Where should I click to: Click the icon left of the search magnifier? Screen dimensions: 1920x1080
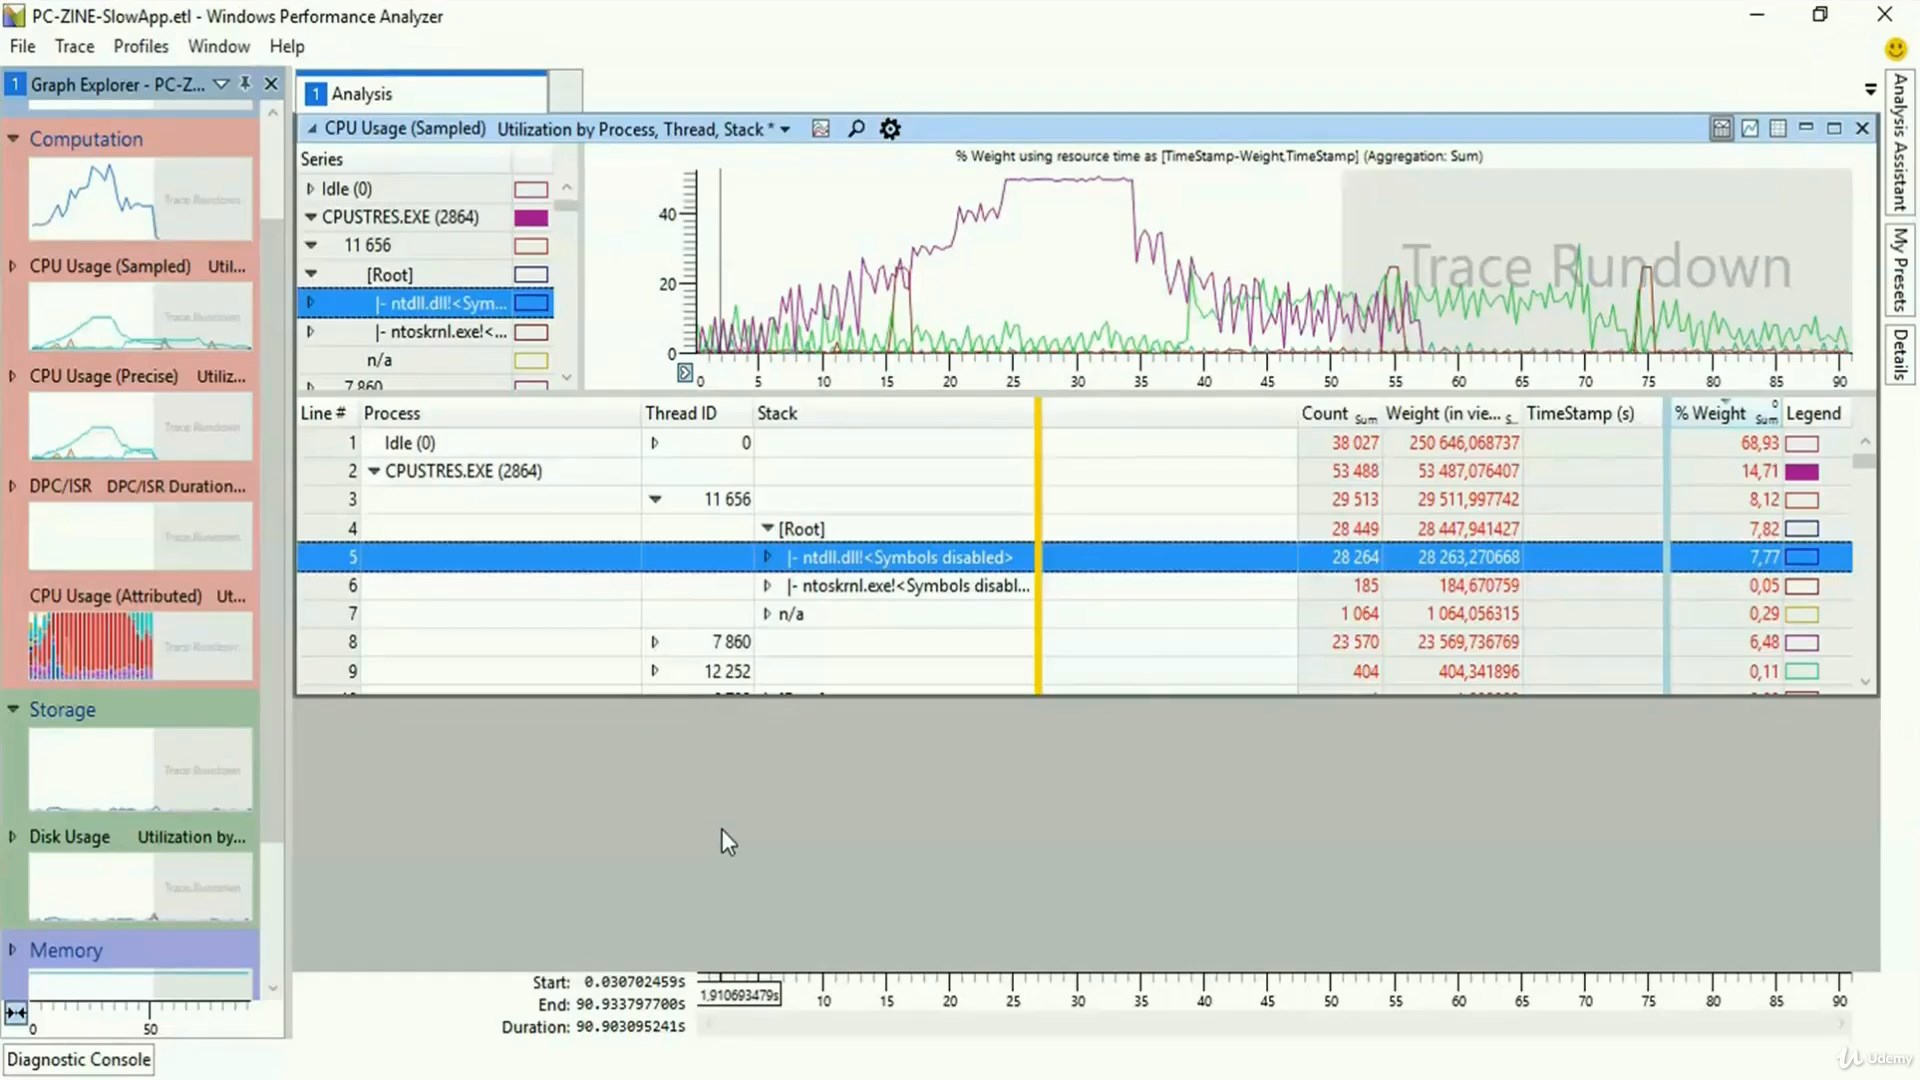coord(821,129)
